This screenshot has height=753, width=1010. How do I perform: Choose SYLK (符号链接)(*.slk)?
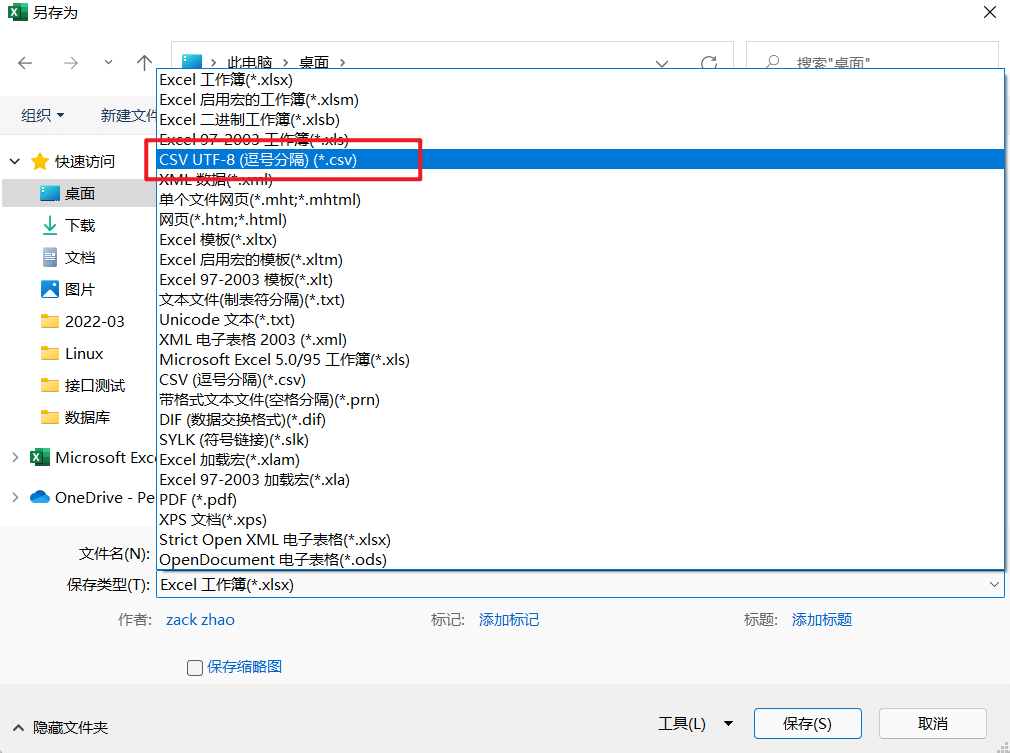[580, 439]
